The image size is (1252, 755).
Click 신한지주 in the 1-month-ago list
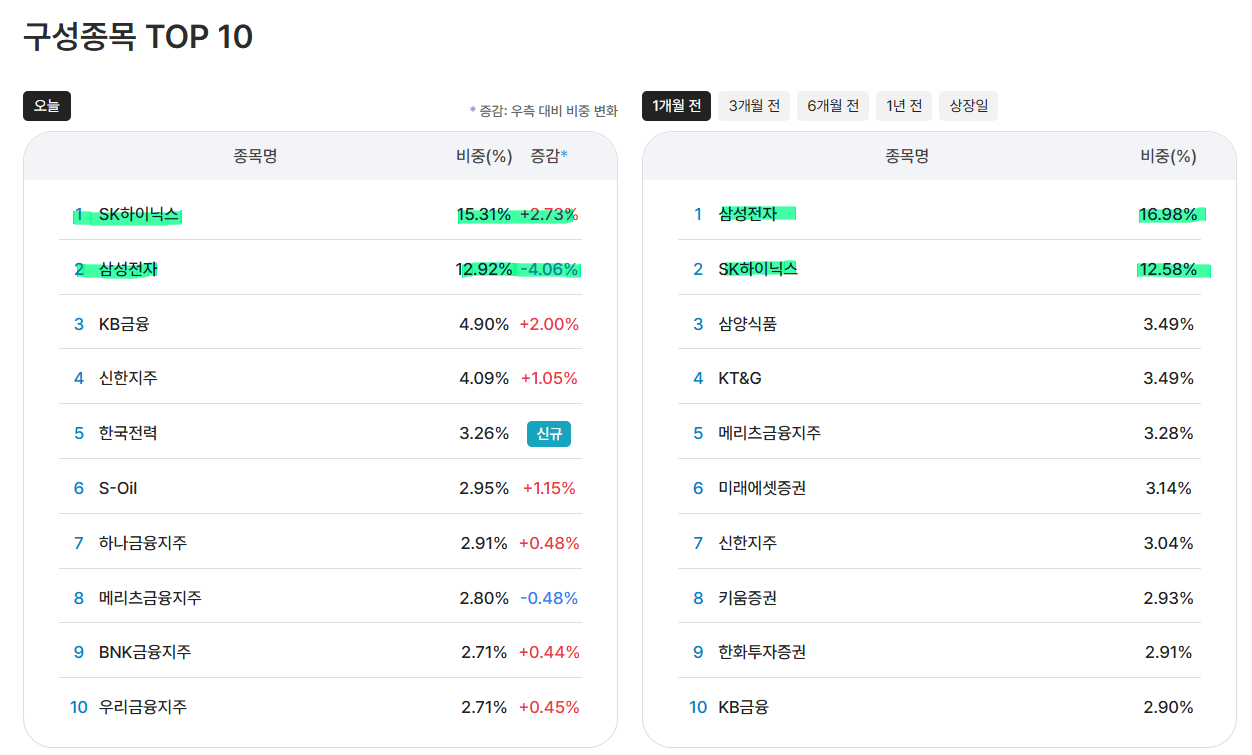tap(748, 544)
